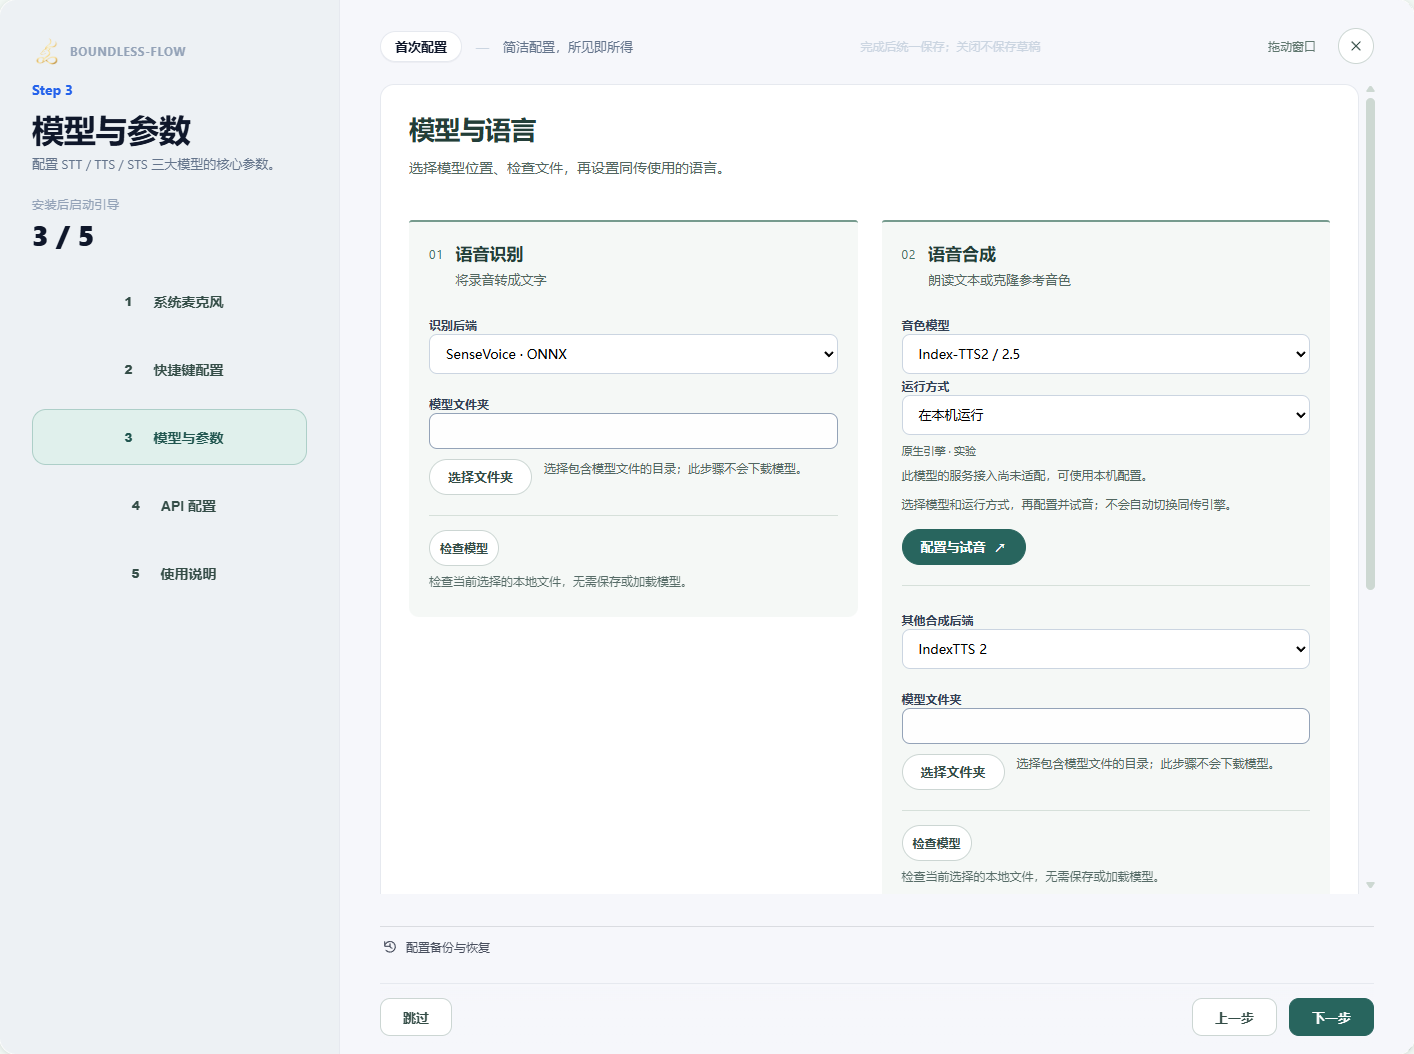Click the scrollbar down arrow
The image size is (1414, 1054).
coord(1370,885)
